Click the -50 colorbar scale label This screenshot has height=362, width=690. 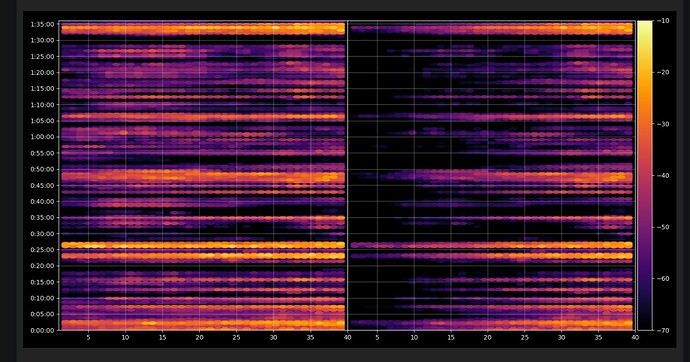tap(663, 227)
